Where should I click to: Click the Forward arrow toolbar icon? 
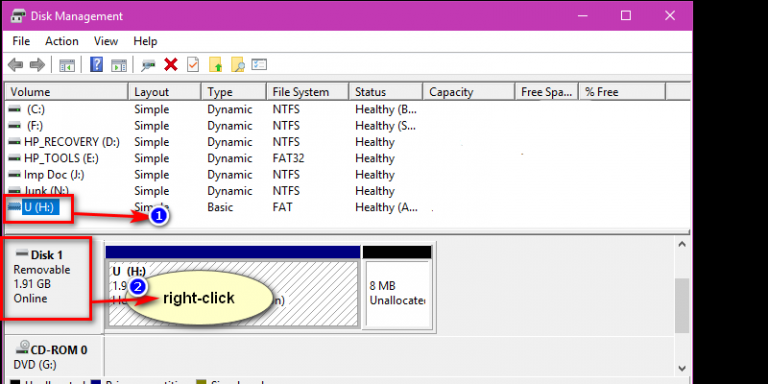click(37, 64)
